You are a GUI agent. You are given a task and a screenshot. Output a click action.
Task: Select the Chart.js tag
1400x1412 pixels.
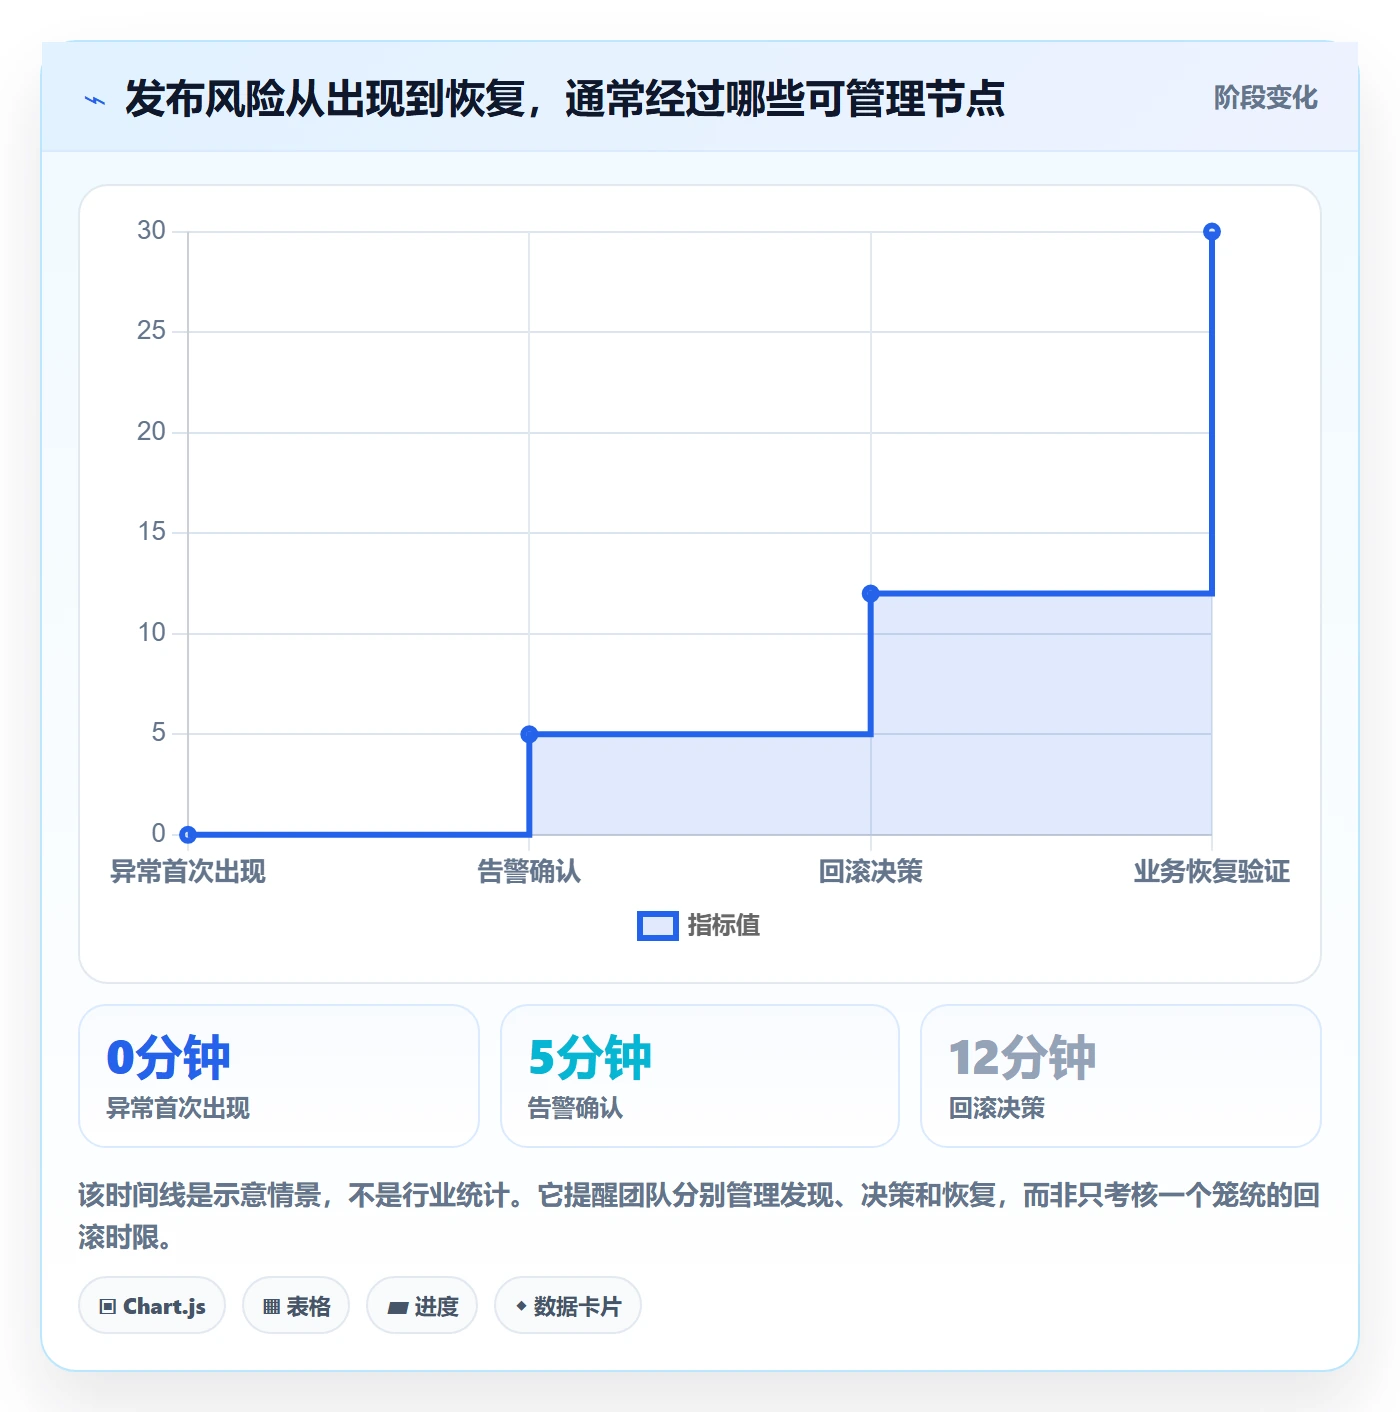[x=152, y=1306]
